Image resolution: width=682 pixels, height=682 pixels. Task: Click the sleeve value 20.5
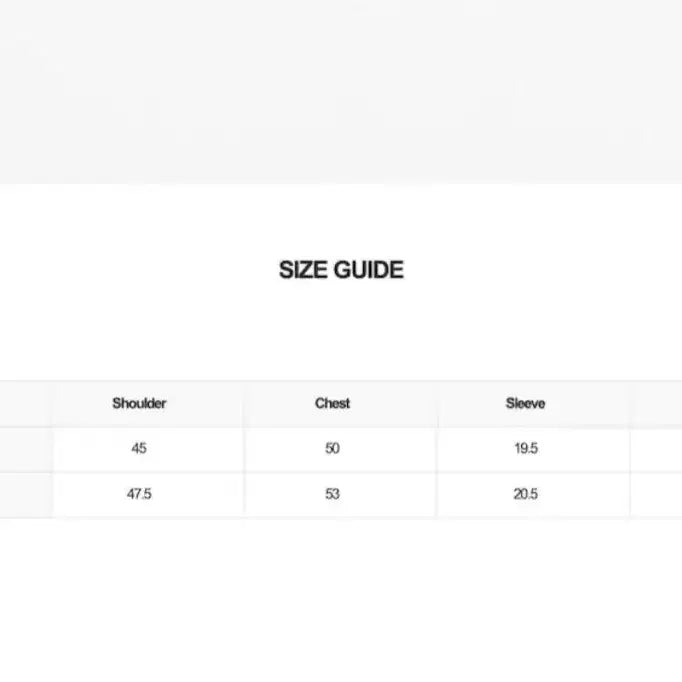[525, 494]
